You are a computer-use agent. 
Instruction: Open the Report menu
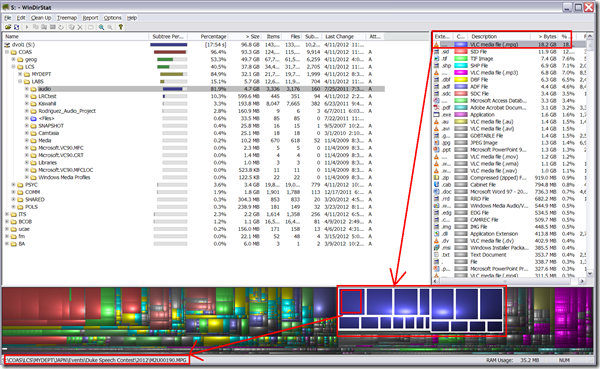pyautogui.click(x=90, y=18)
